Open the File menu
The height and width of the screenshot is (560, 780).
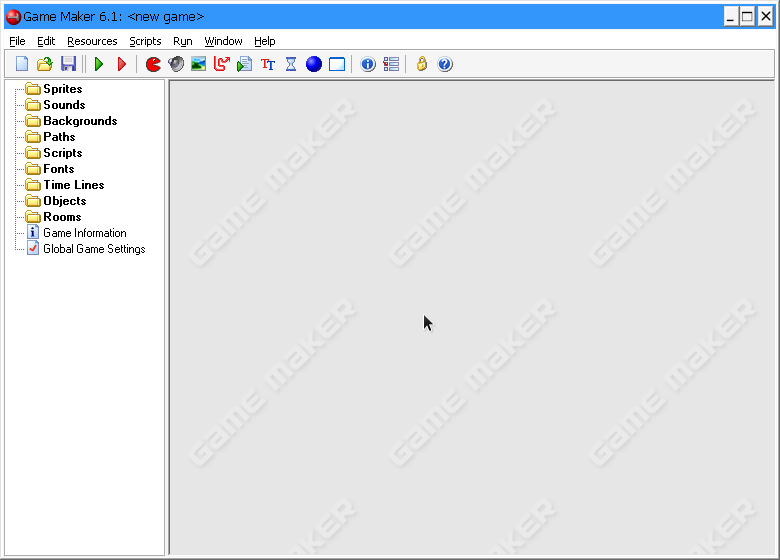17,41
